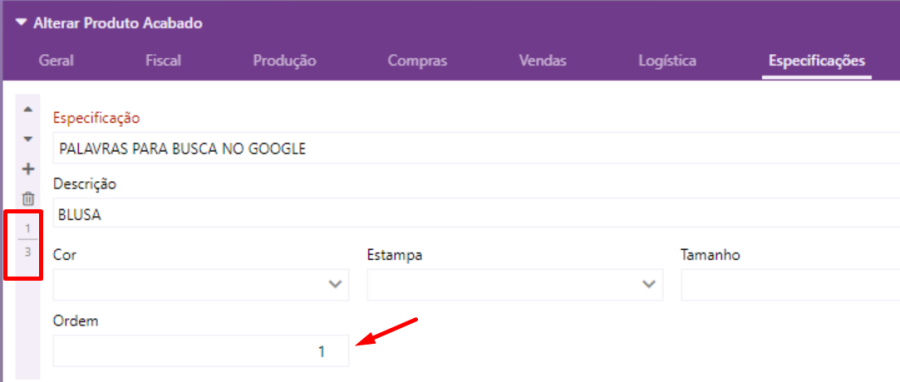Add a new specification with plus icon

pos(28,169)
